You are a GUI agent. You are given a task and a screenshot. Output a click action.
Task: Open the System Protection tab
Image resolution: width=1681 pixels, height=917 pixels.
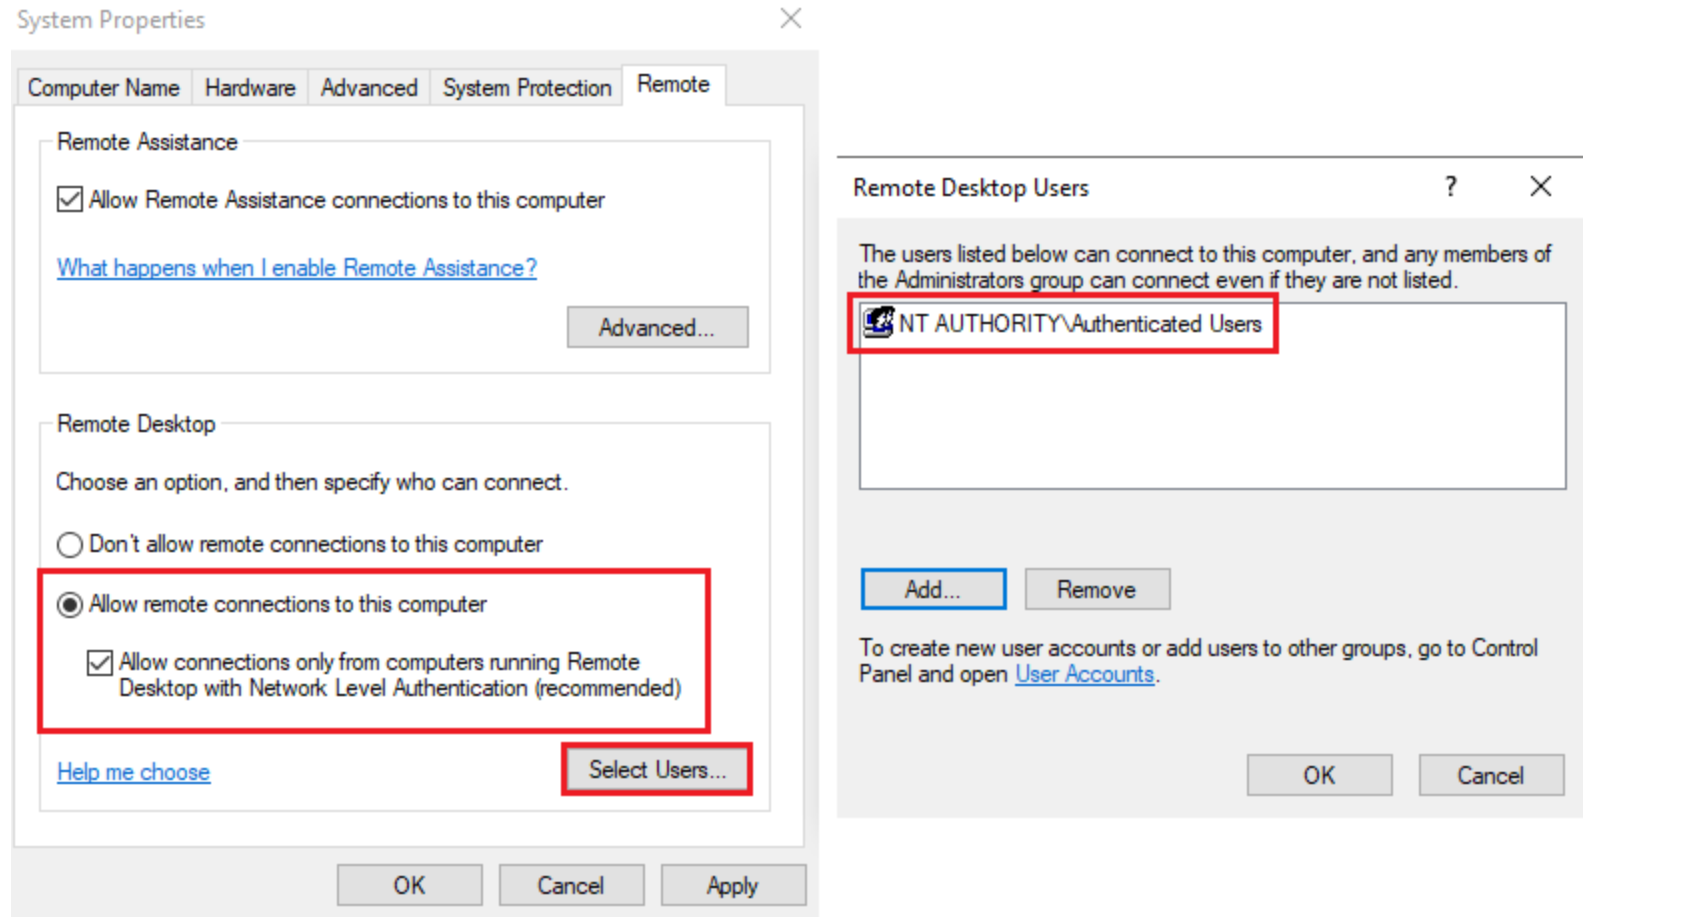526,87
